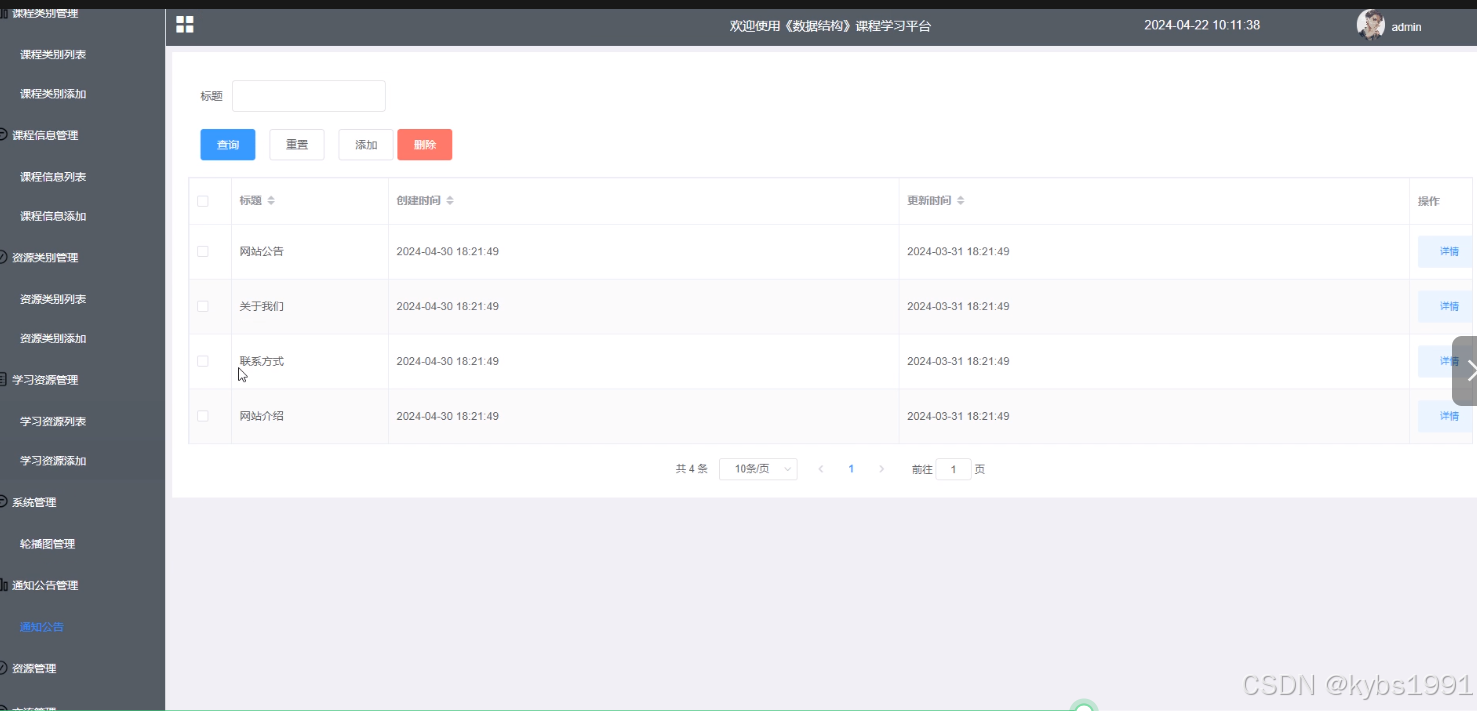Click the 重置 button
The image size is (1477, 711).
pos(297,145)
